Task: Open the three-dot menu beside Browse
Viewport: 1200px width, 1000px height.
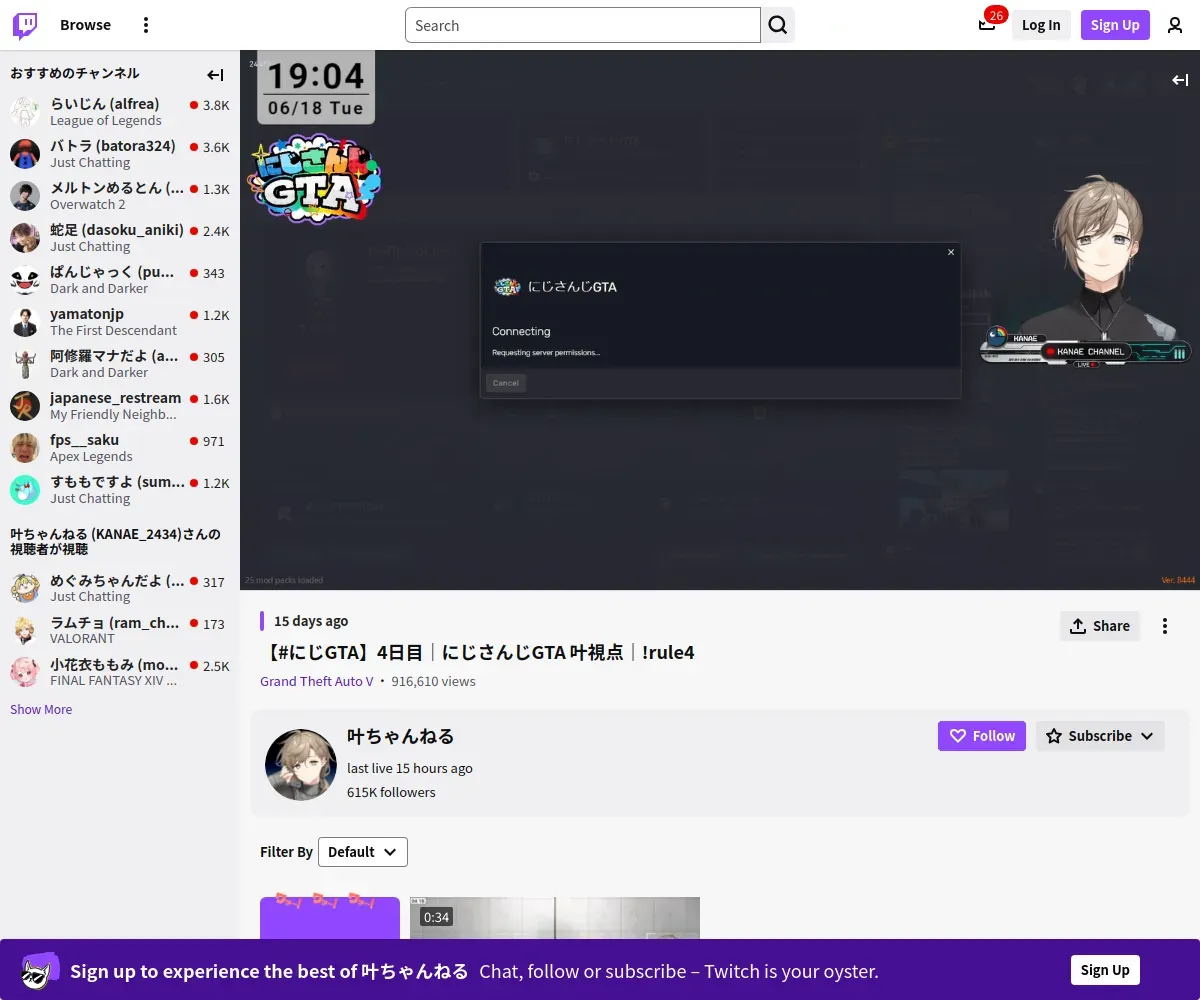Action: (146, 25)
